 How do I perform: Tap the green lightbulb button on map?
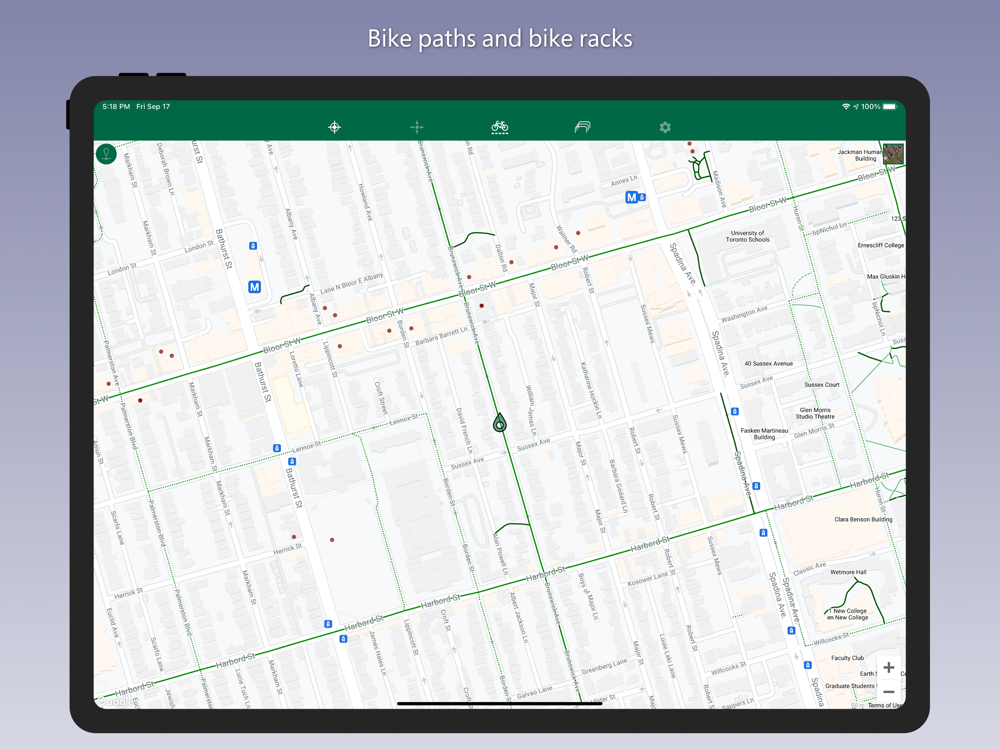106,154
